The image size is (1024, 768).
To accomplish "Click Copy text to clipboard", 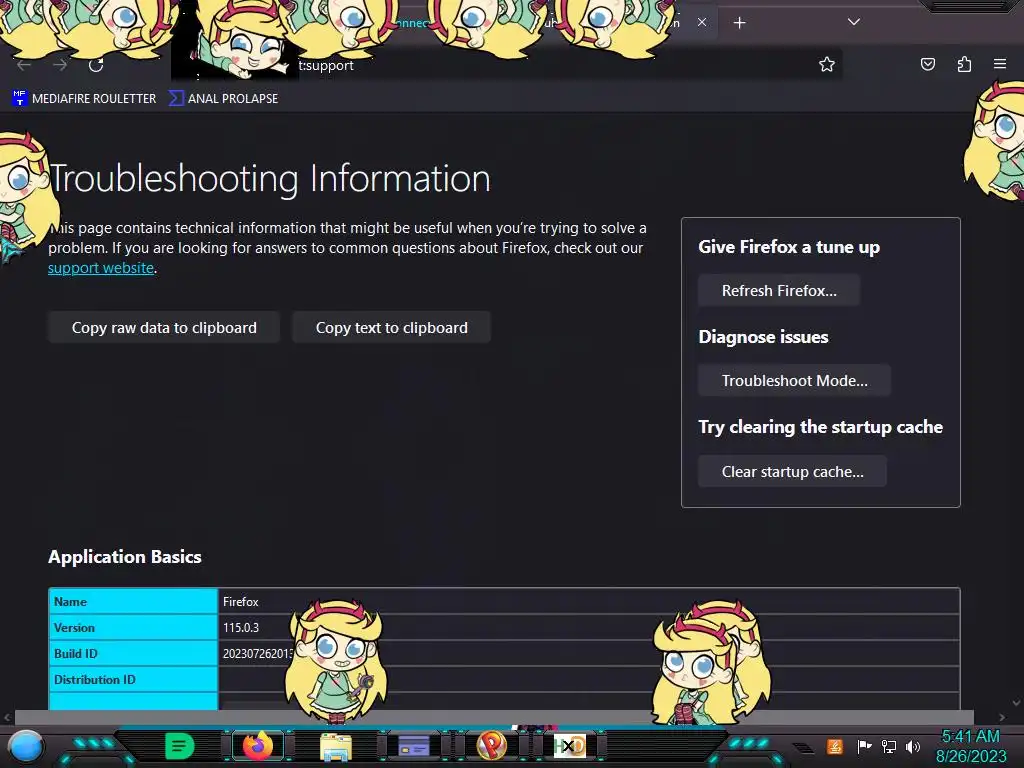I will pyautogui.click(x=392, y=327).
